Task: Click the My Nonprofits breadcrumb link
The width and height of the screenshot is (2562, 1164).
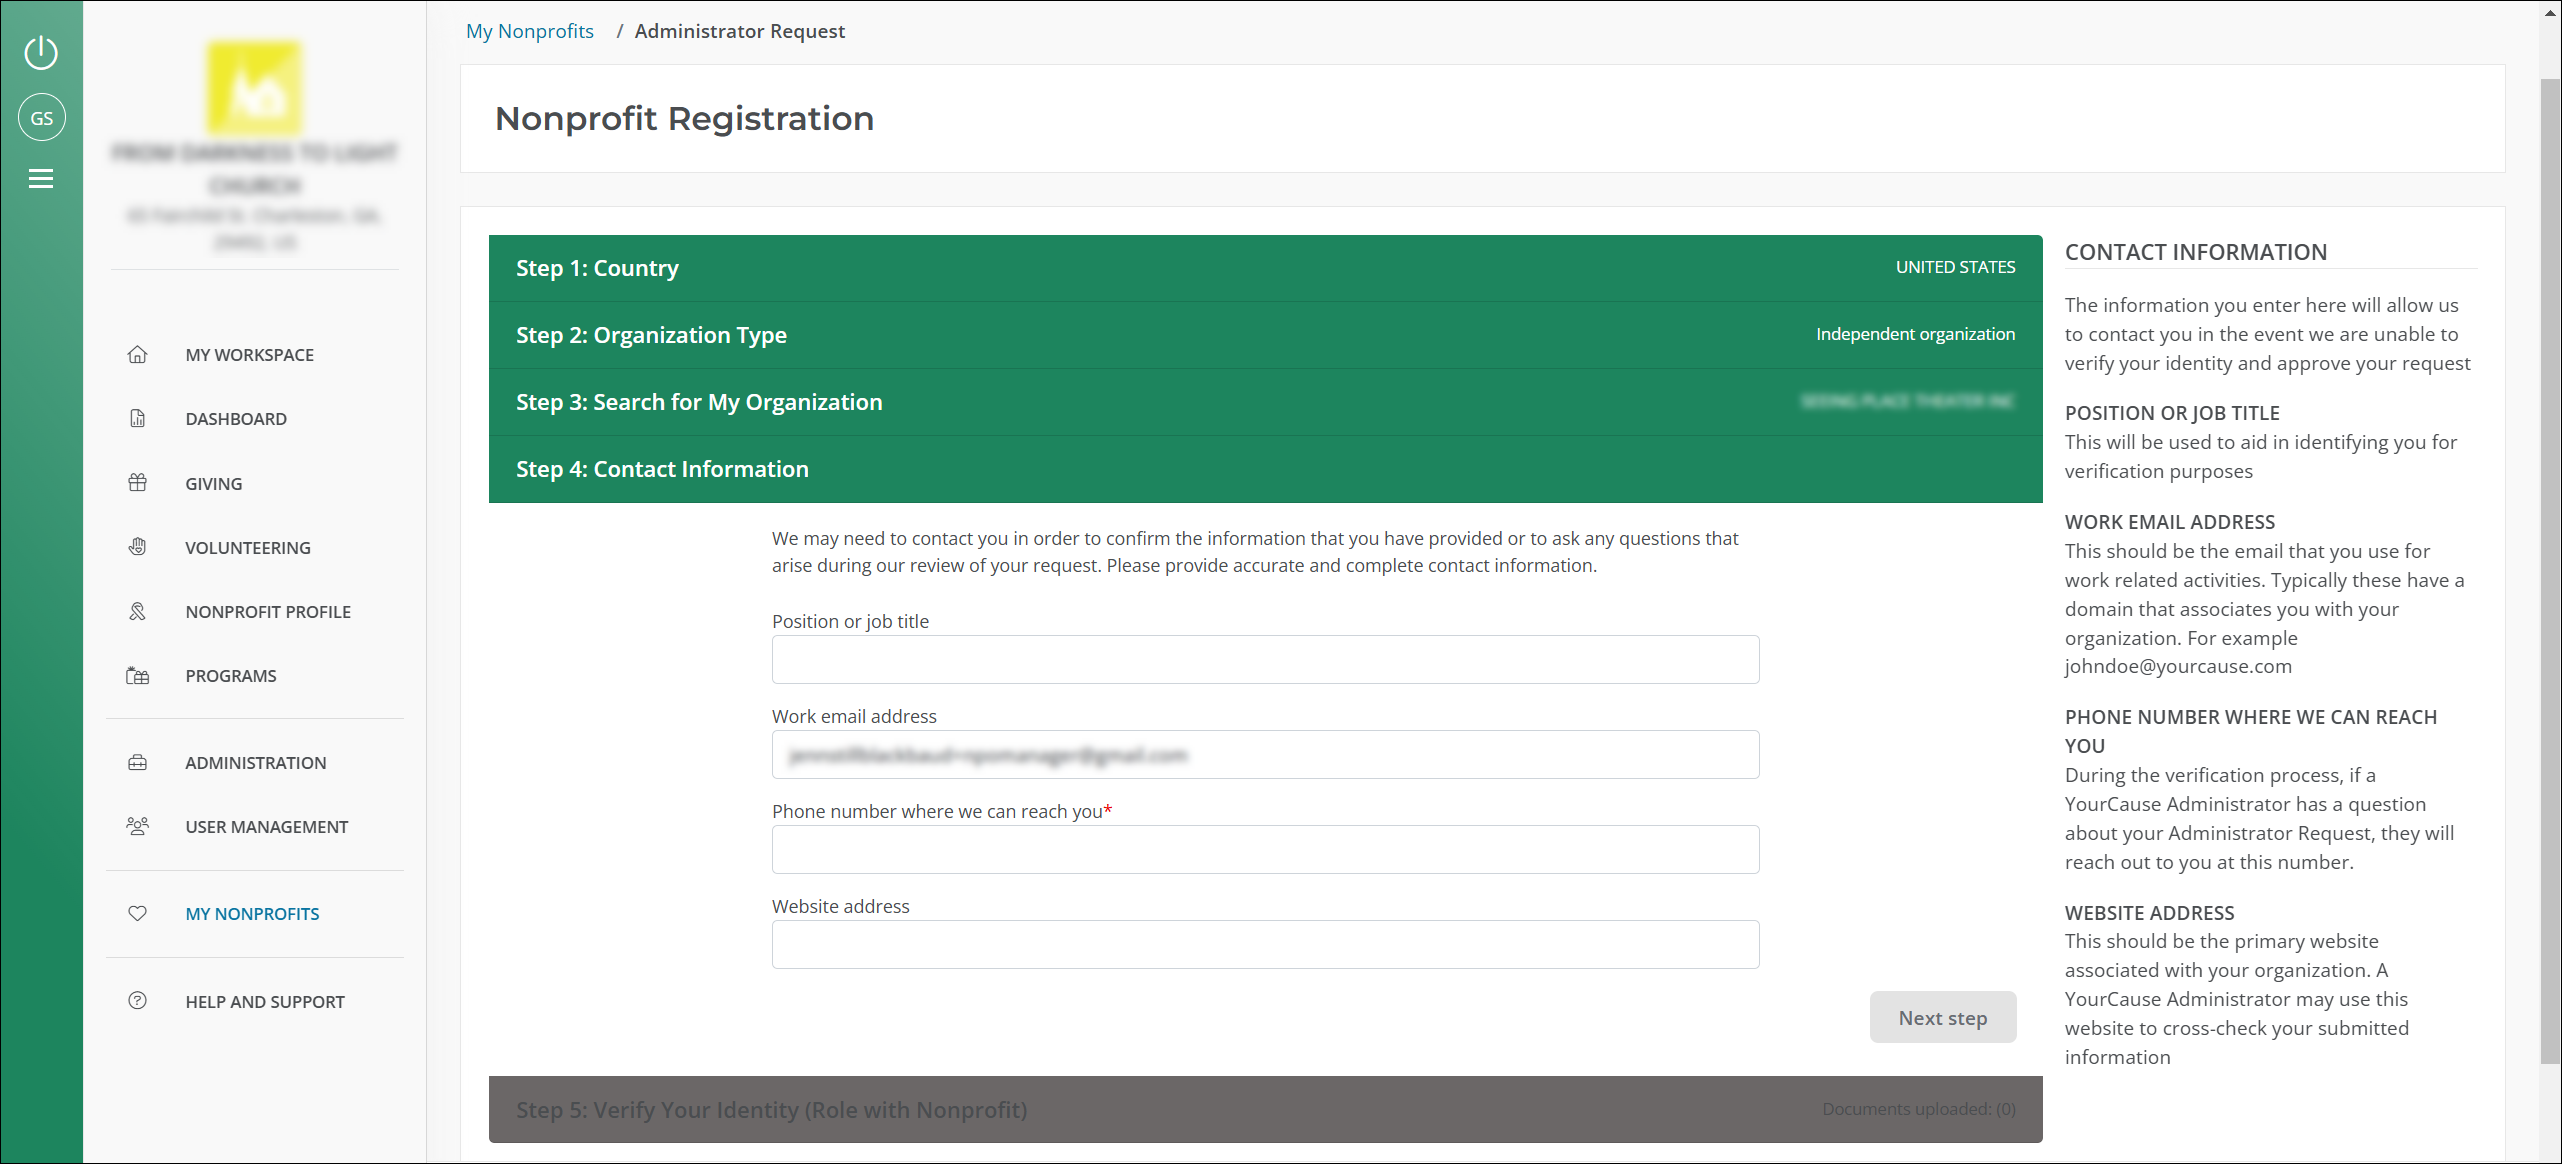Action: (526, 29)
